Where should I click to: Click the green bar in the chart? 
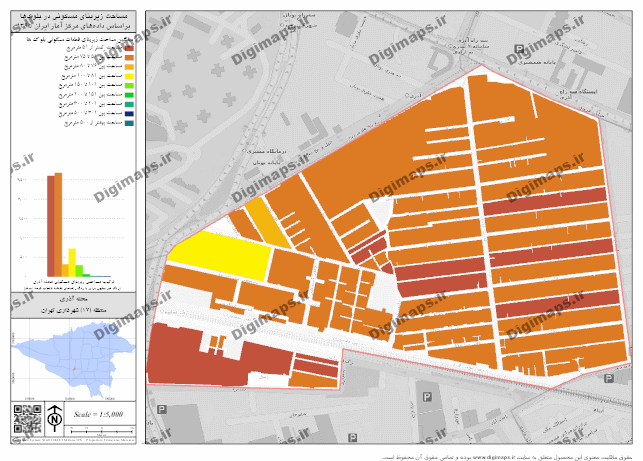(79, 271)
